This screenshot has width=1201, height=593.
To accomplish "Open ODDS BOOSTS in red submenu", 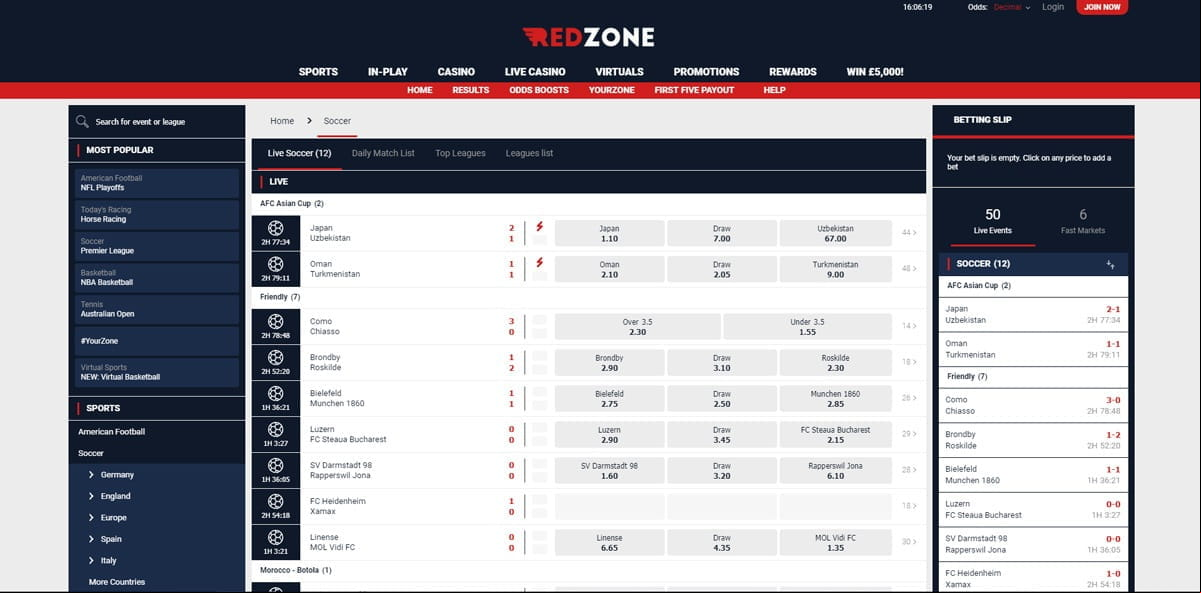I will 538,90.
